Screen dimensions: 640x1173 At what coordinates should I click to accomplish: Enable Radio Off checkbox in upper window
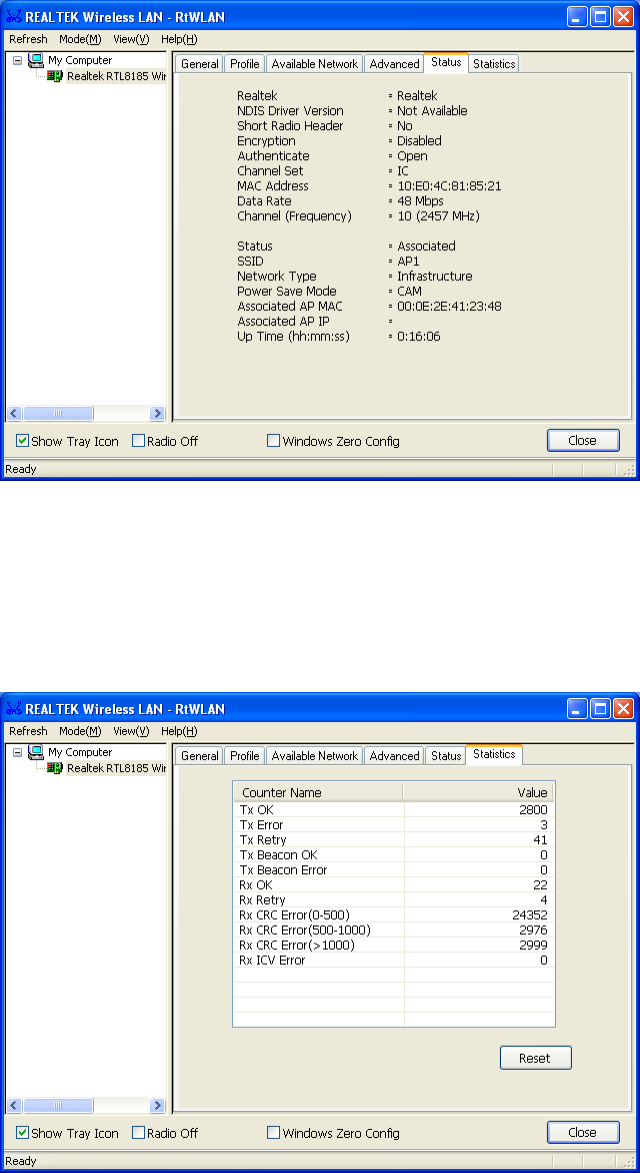tap(138, 441)
